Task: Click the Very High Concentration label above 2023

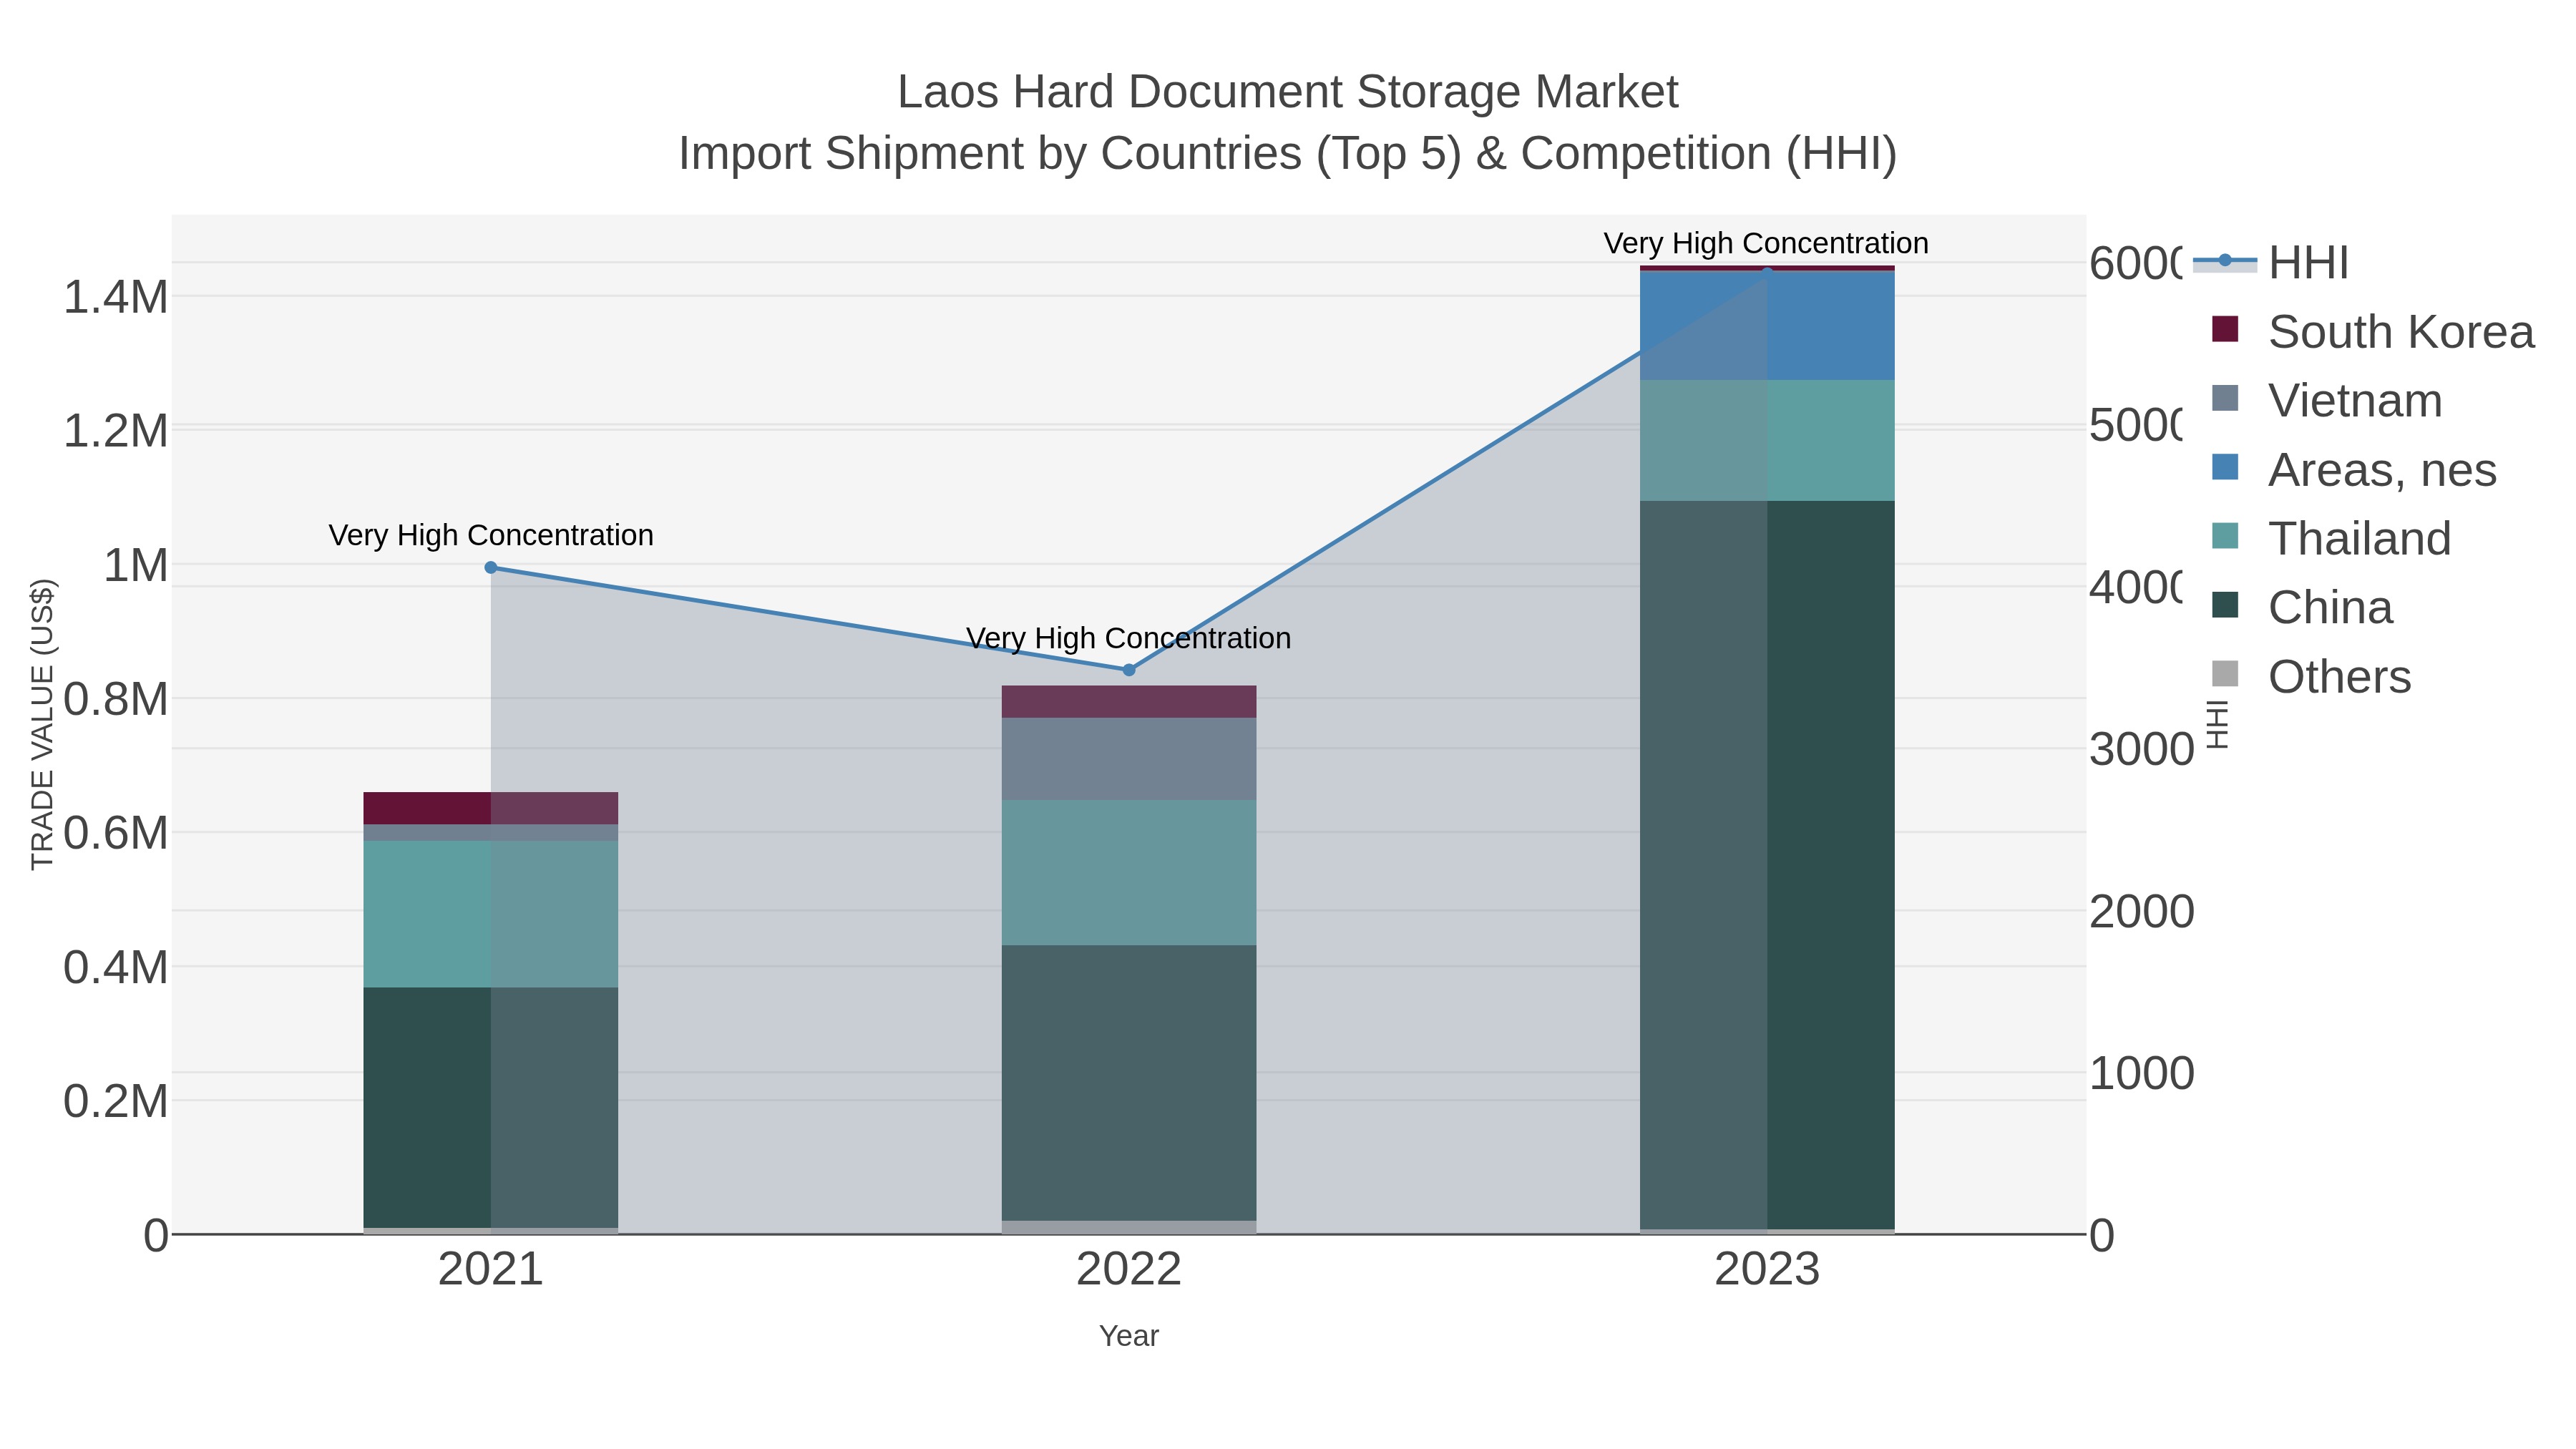Action: [1766, 243]
